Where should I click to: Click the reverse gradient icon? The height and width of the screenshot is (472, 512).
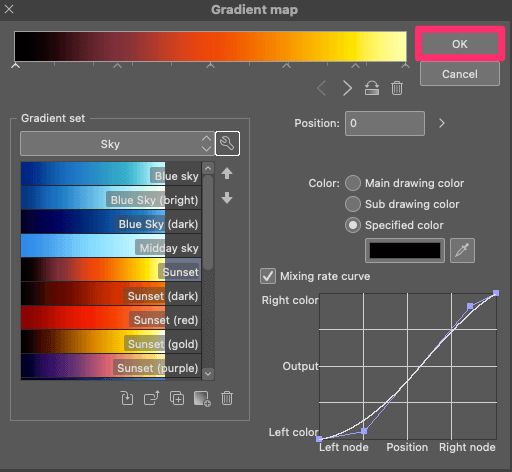372,88
